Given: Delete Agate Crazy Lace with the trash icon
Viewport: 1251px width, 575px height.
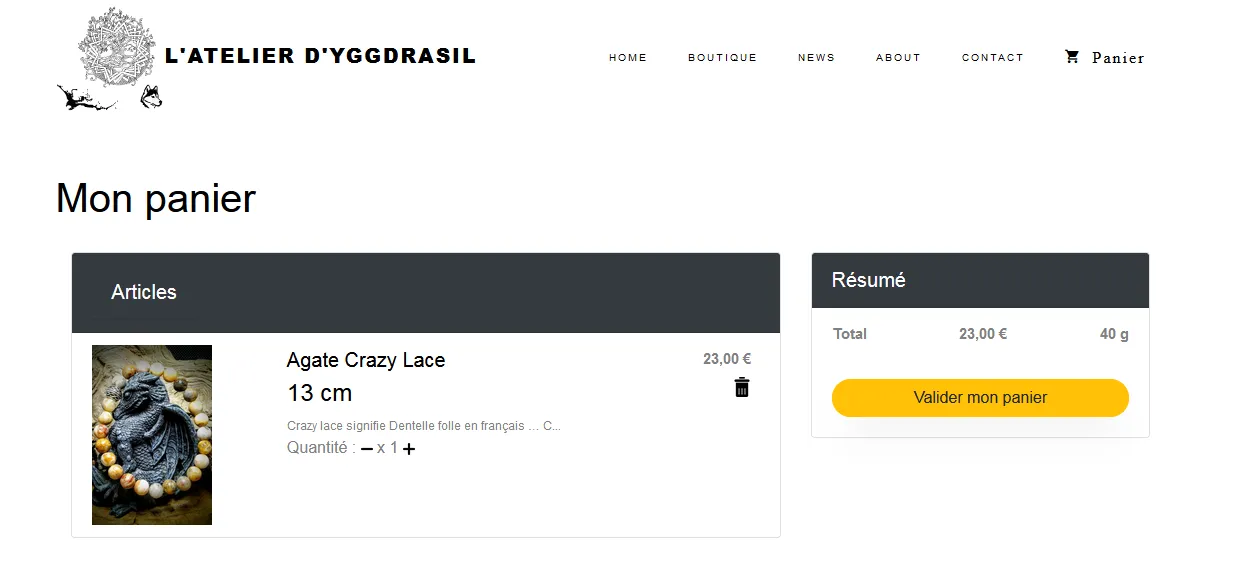Looking at the screenshot, I should (x=742, y=388).
